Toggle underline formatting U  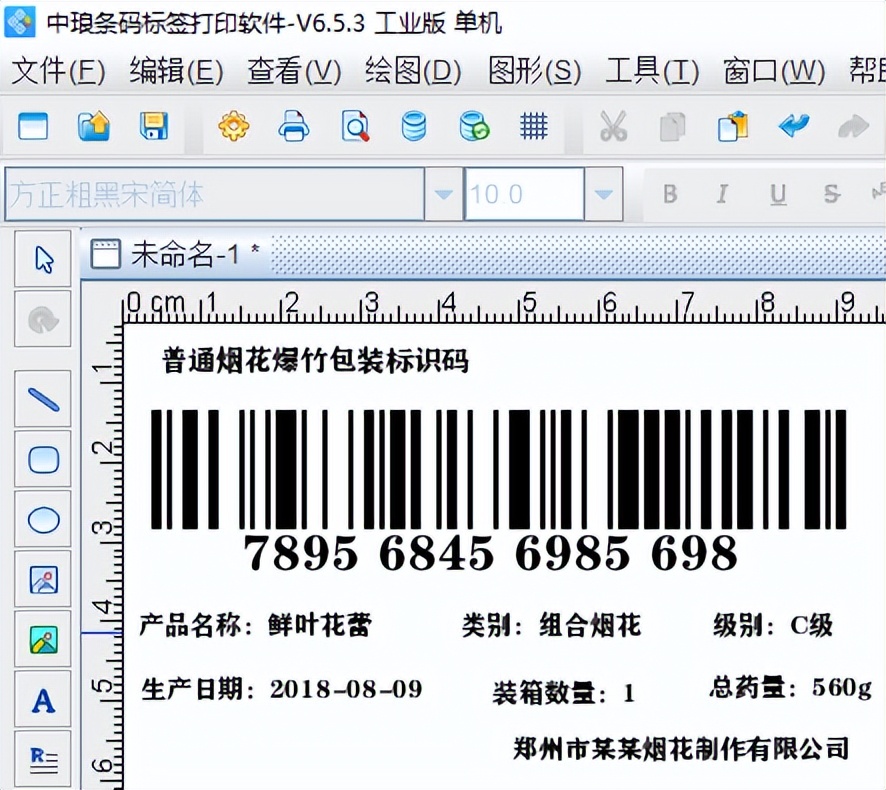point(778,194)
